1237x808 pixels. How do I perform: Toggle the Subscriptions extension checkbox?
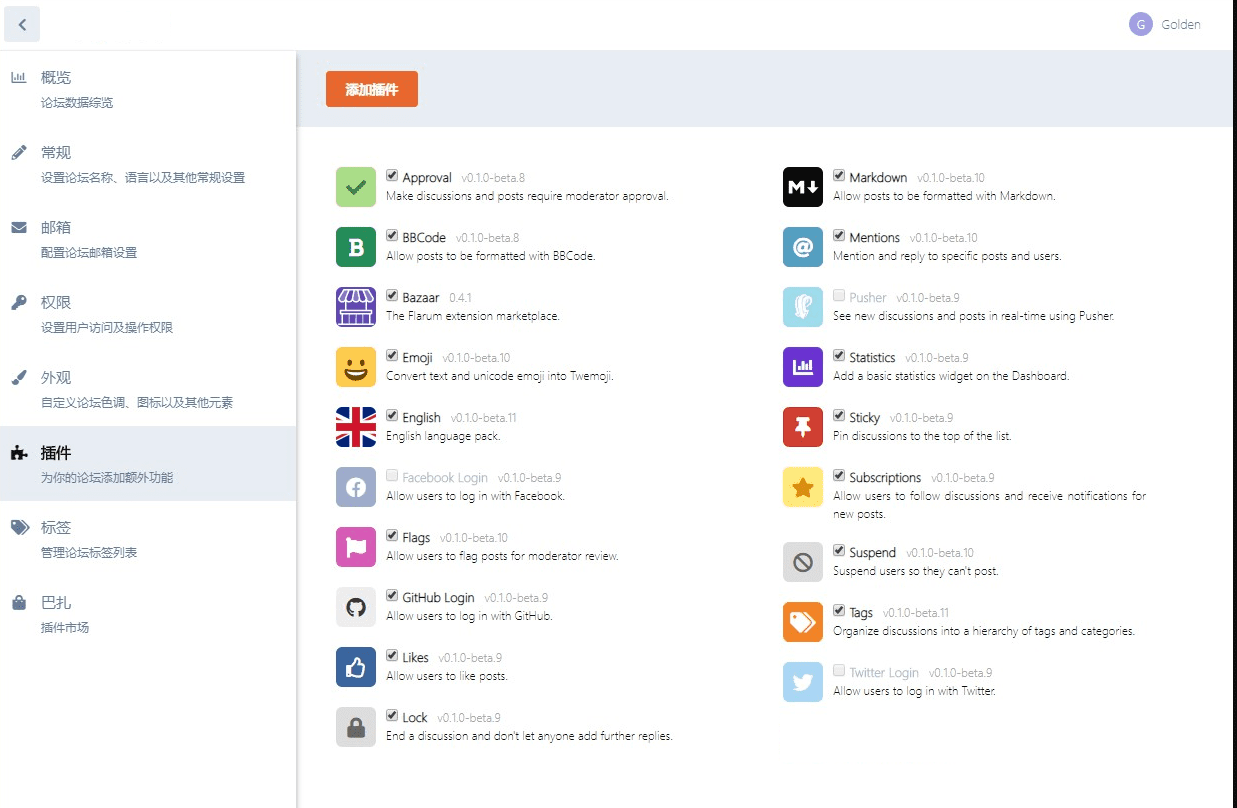[840, 476]
